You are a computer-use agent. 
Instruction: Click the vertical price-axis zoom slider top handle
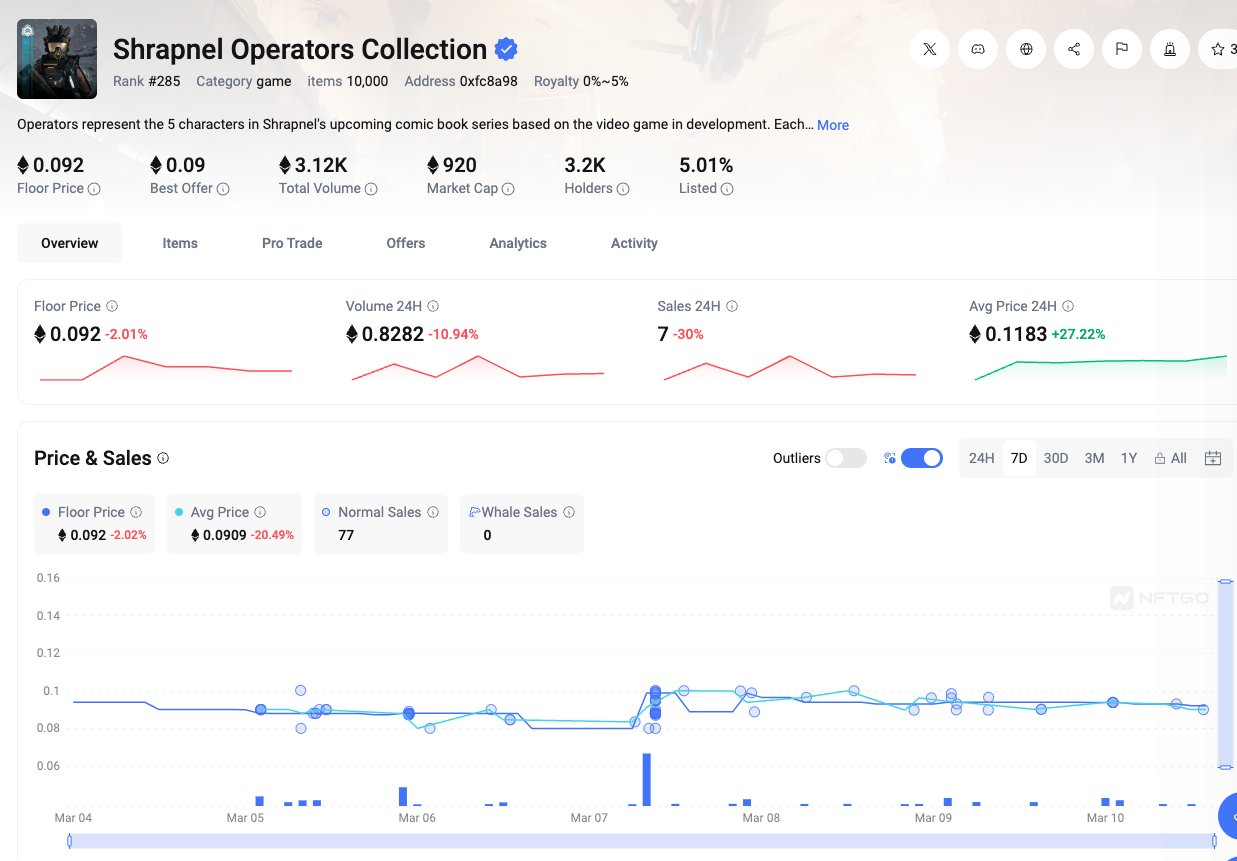tap(1224, 581)
